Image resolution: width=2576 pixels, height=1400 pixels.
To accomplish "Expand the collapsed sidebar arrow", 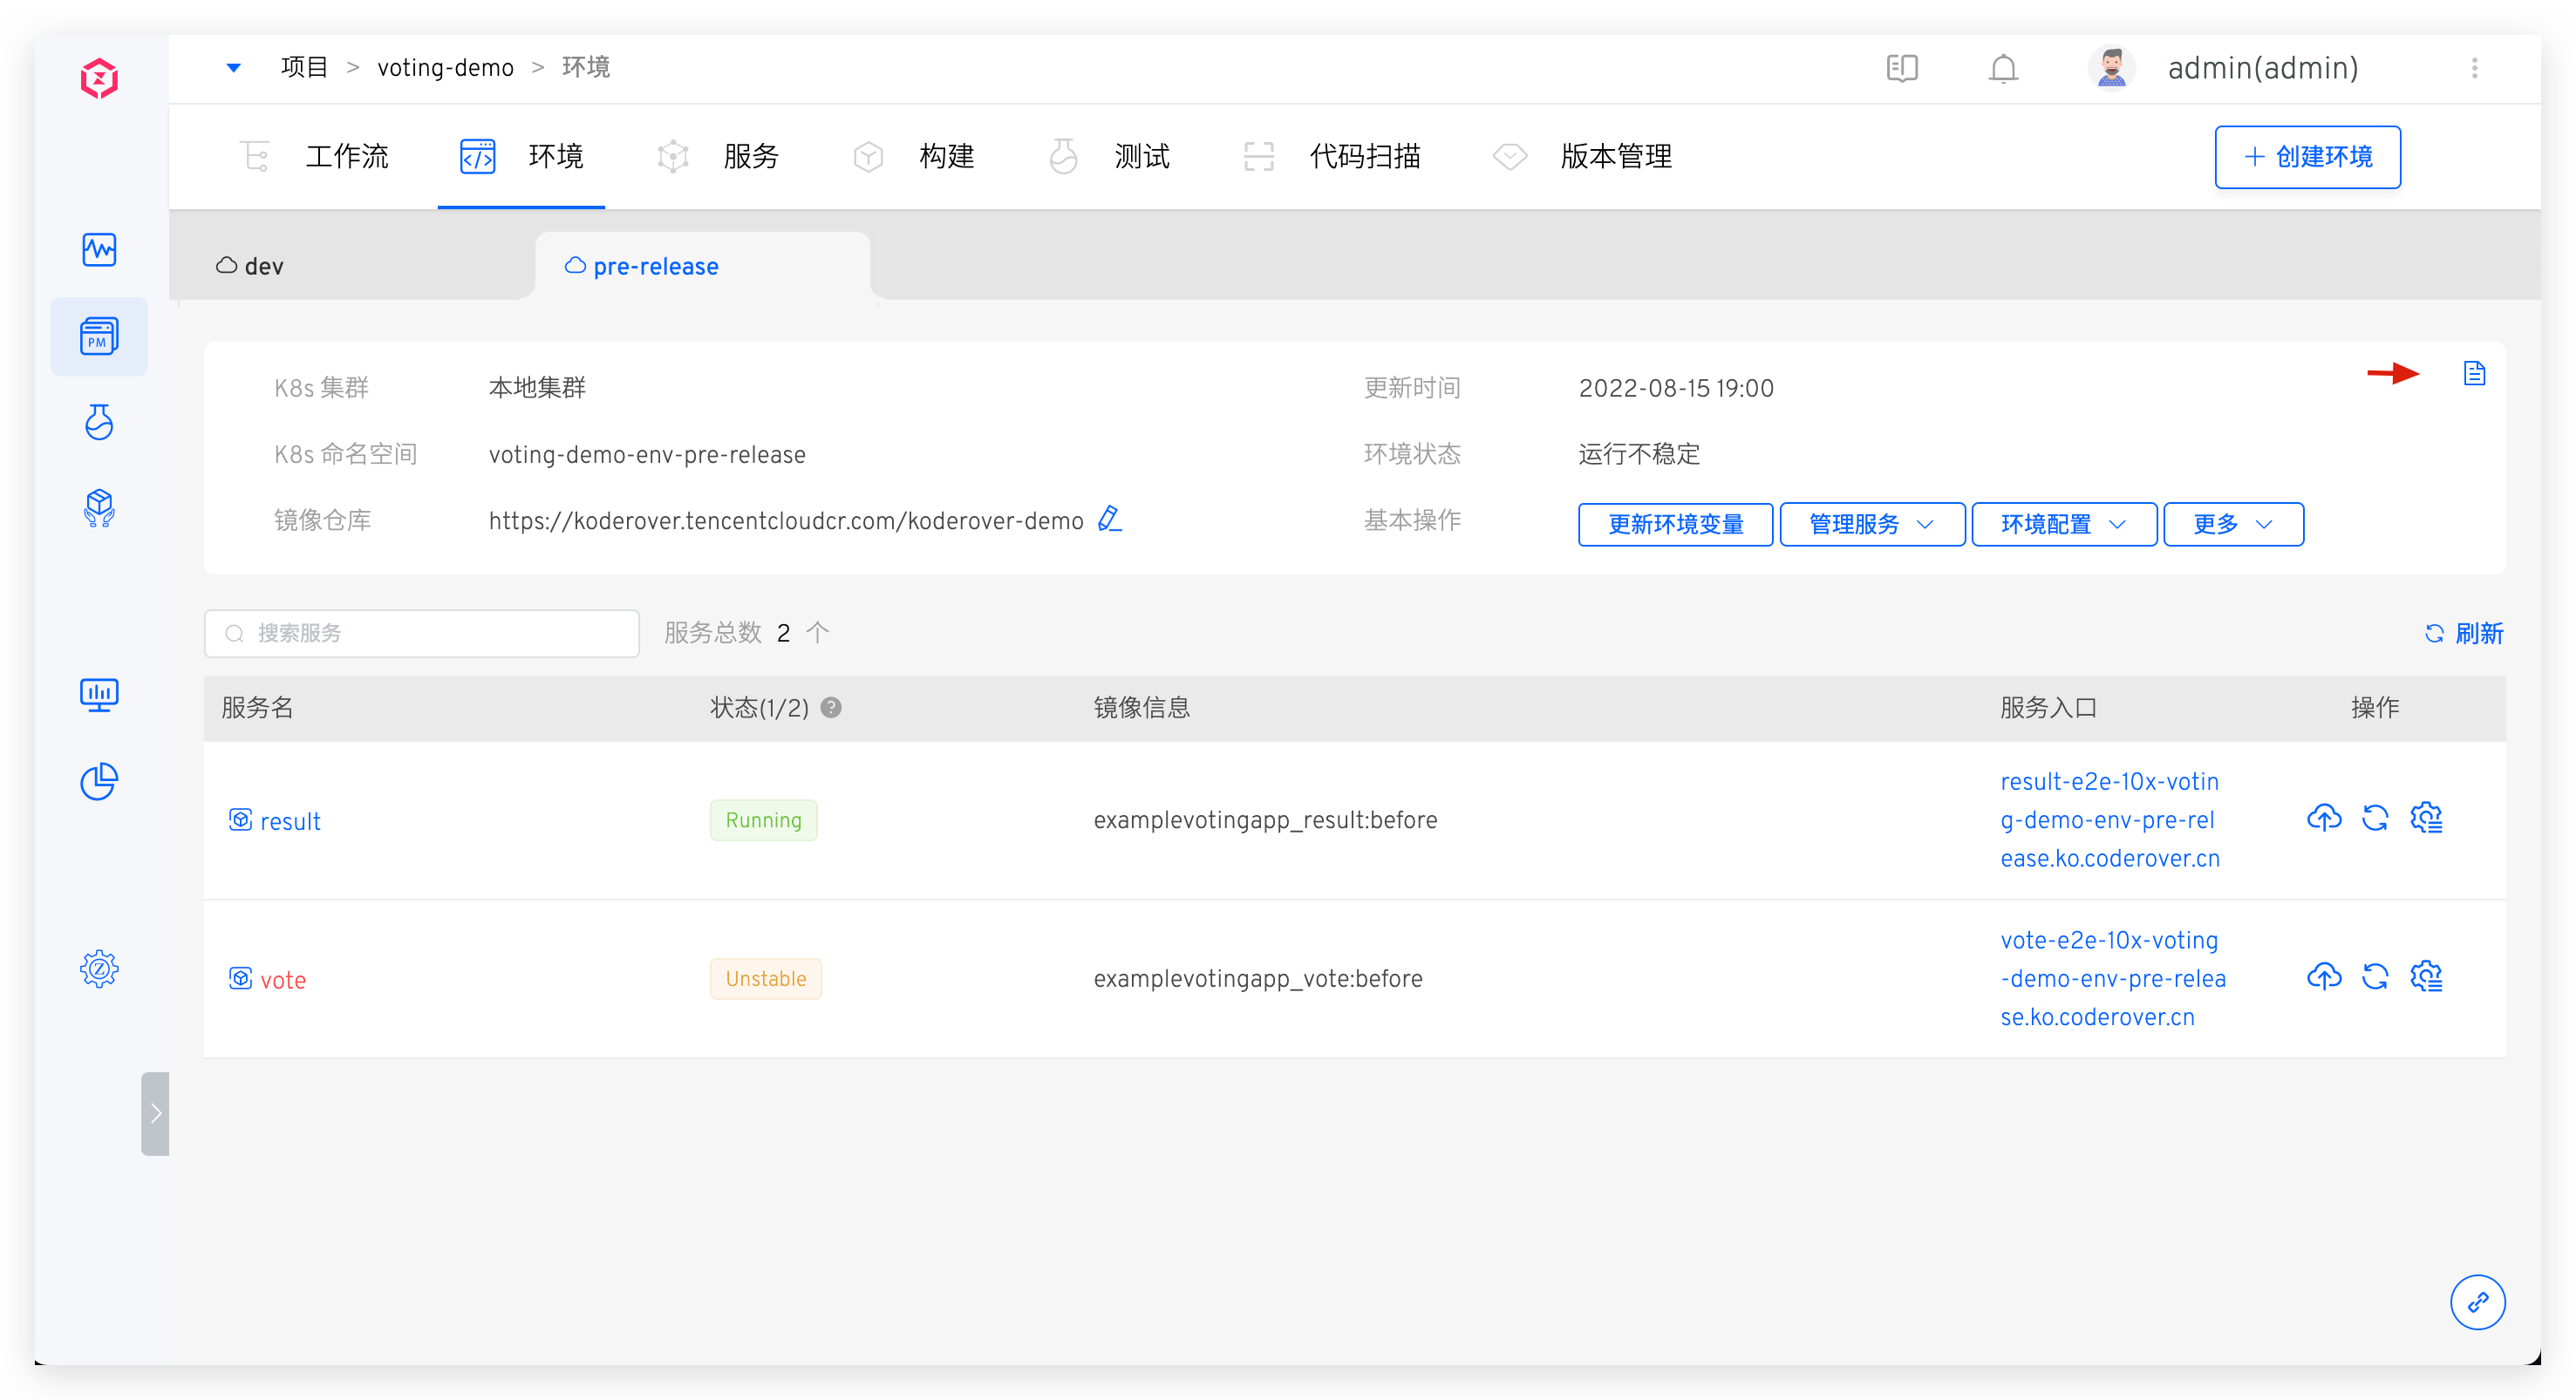I will (155, 1113).
